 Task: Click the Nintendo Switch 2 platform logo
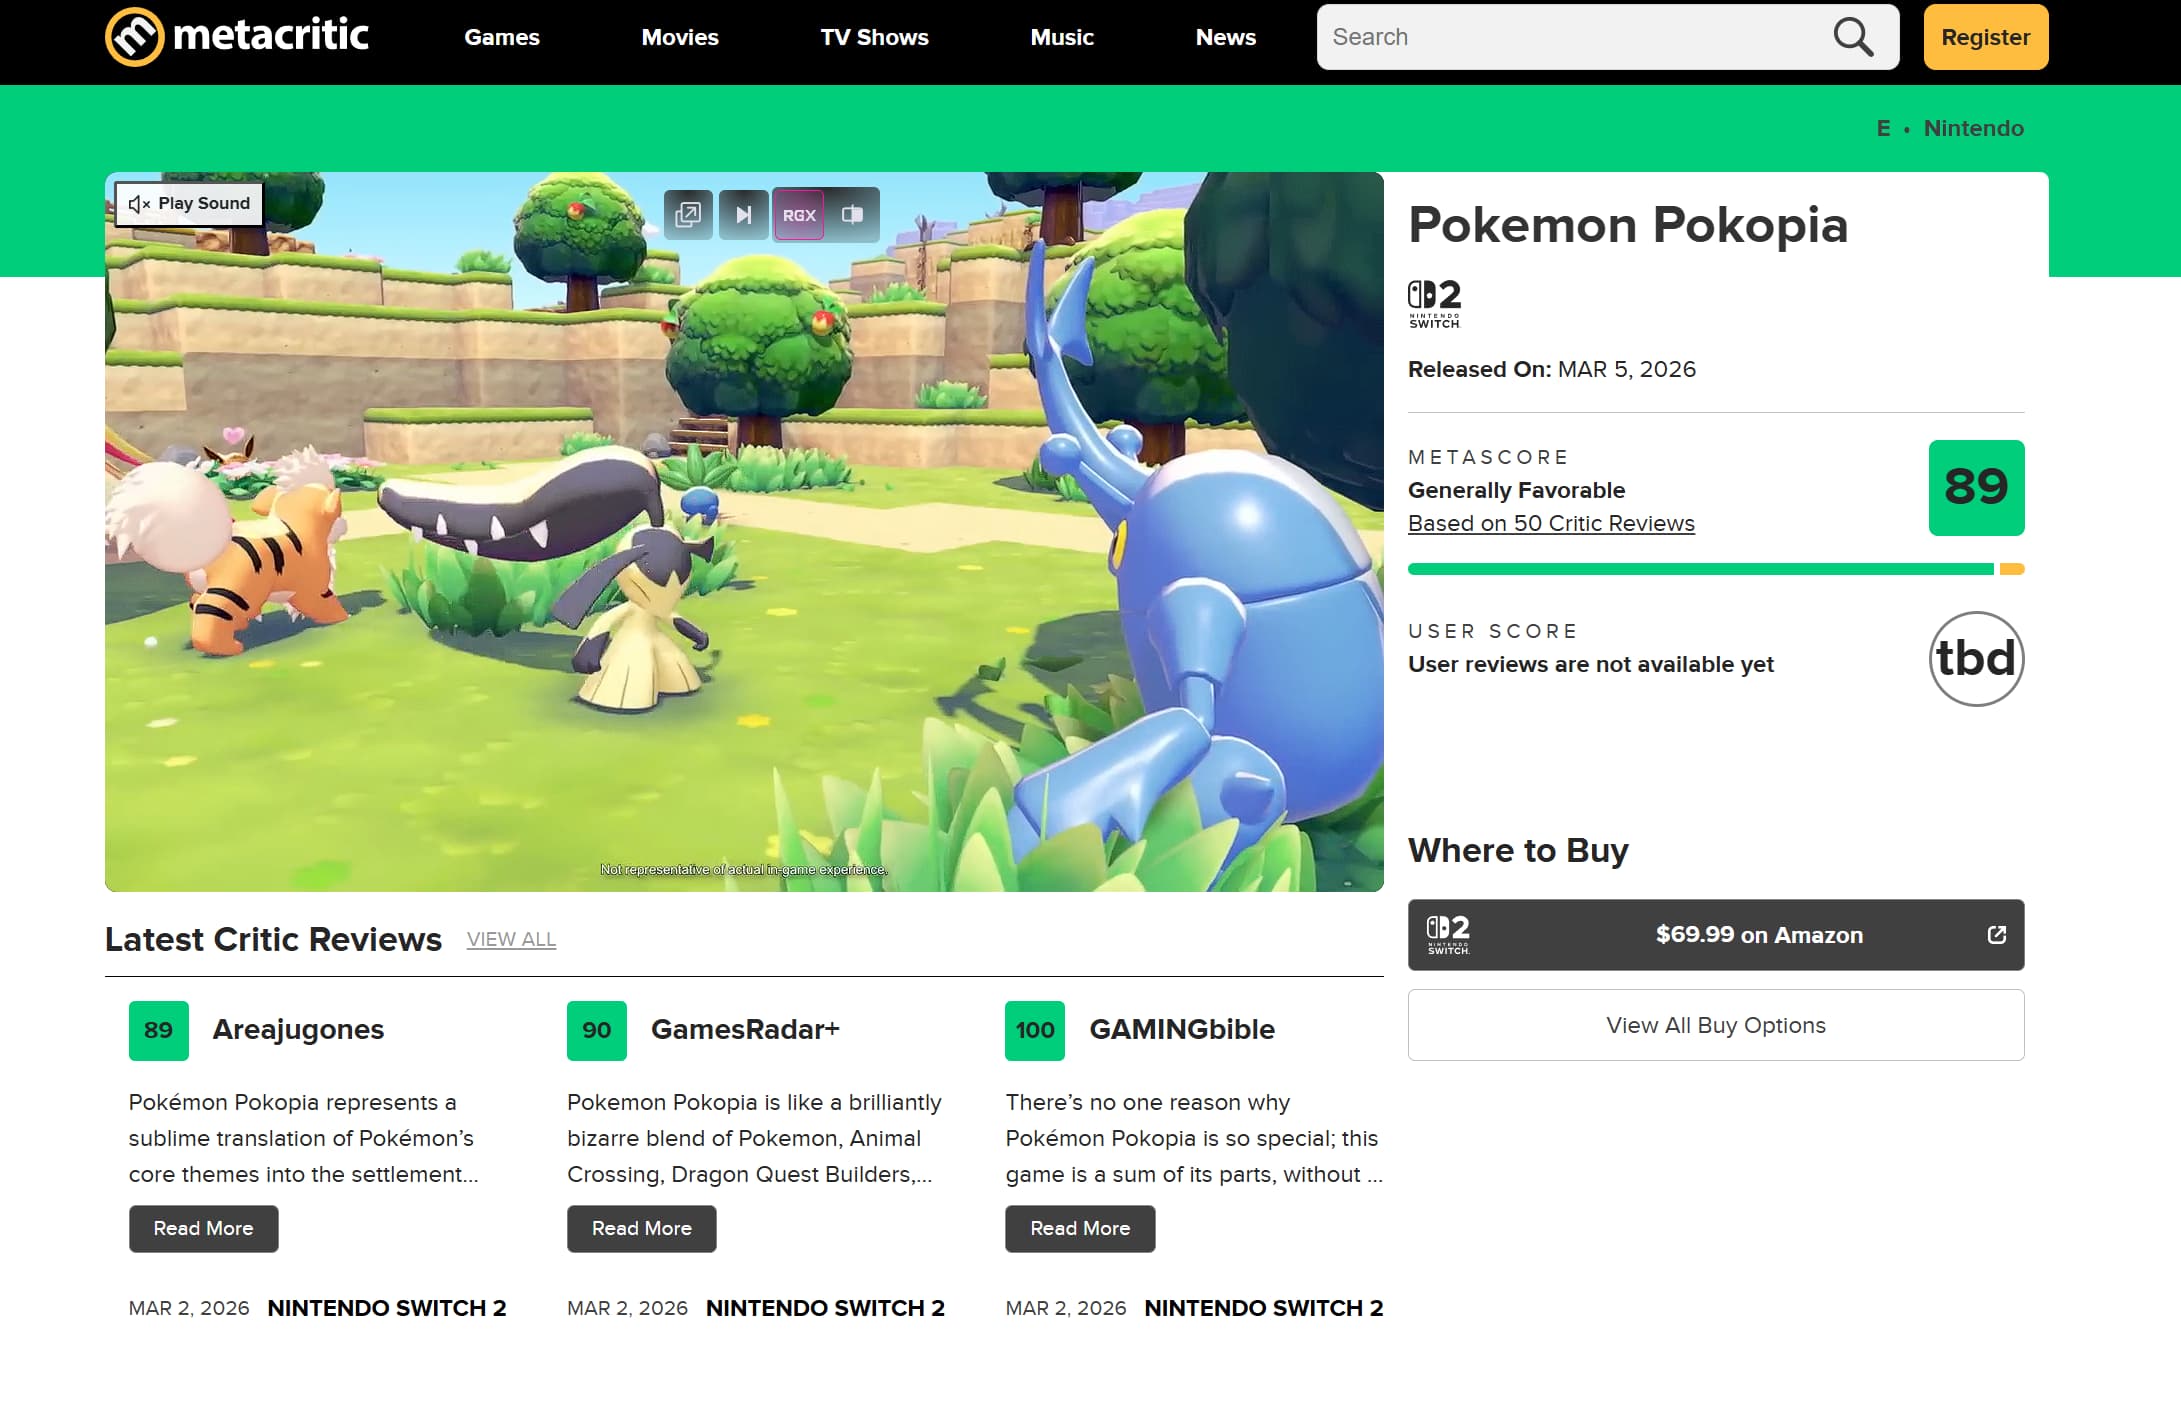coord(1434,303)
